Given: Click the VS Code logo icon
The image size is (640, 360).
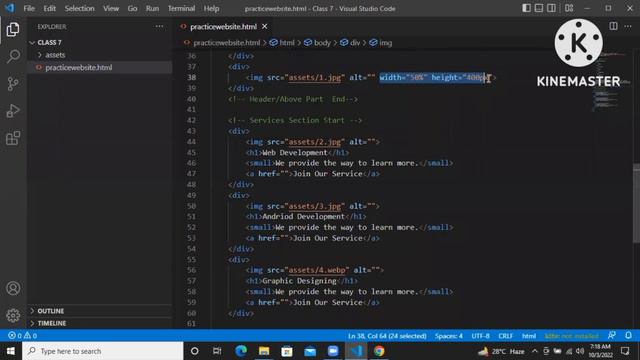Looking at the screenshot, I should (x=9, y=8).
